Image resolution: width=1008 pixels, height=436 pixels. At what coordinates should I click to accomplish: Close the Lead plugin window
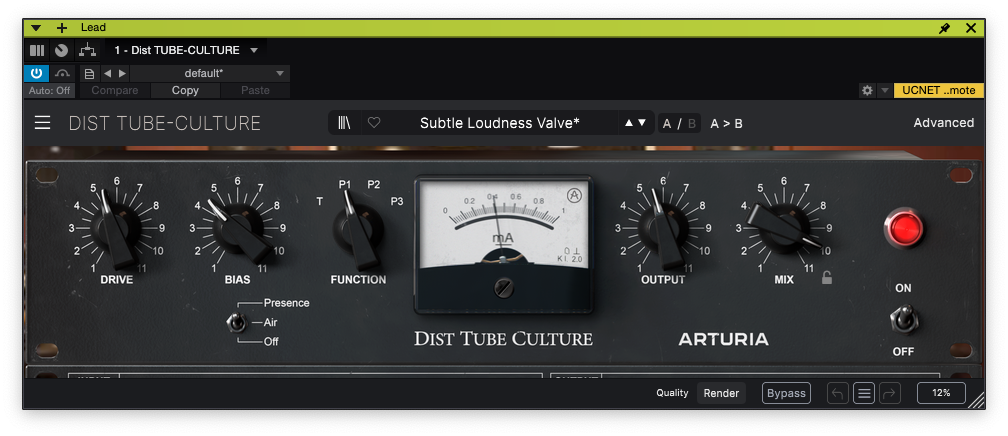pos(971,28)
